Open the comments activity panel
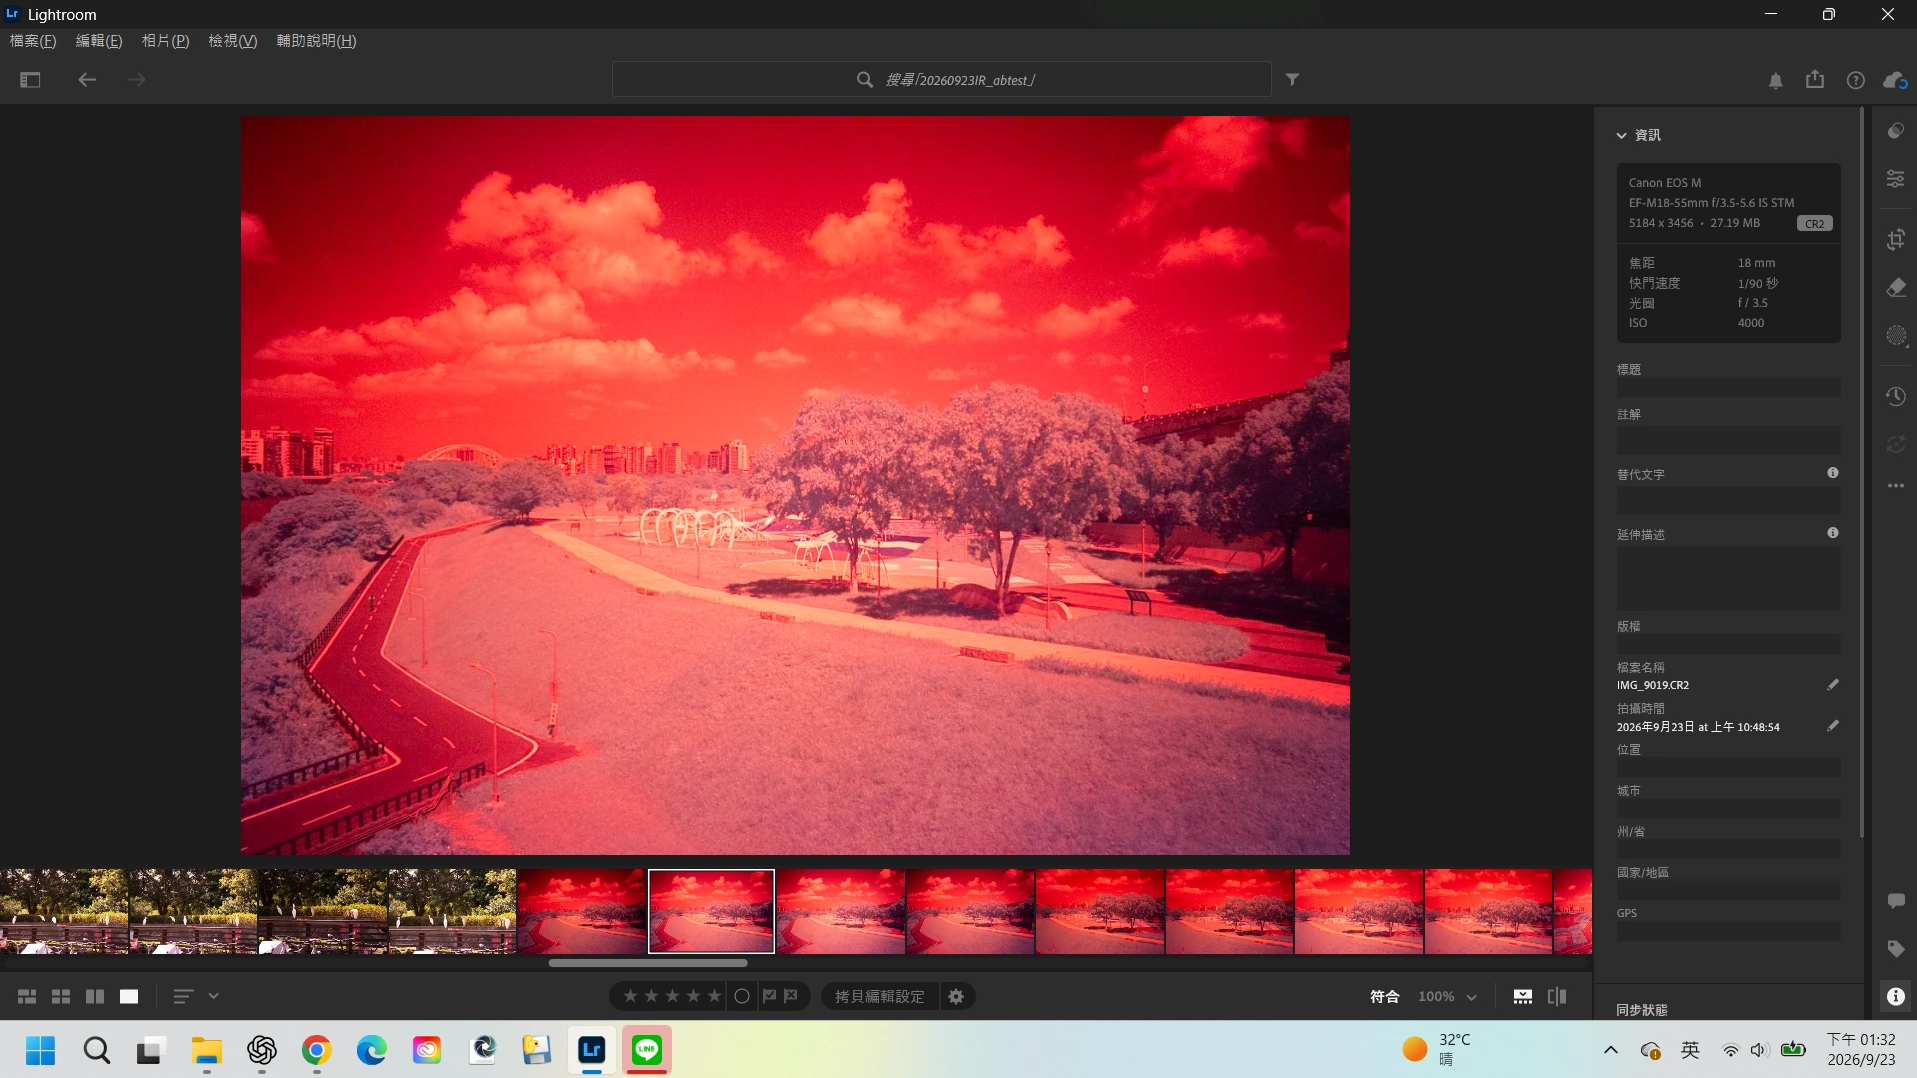The height and width of the screenshot is (1078, 1917). pyautogui.click(x=1896, y=901)
